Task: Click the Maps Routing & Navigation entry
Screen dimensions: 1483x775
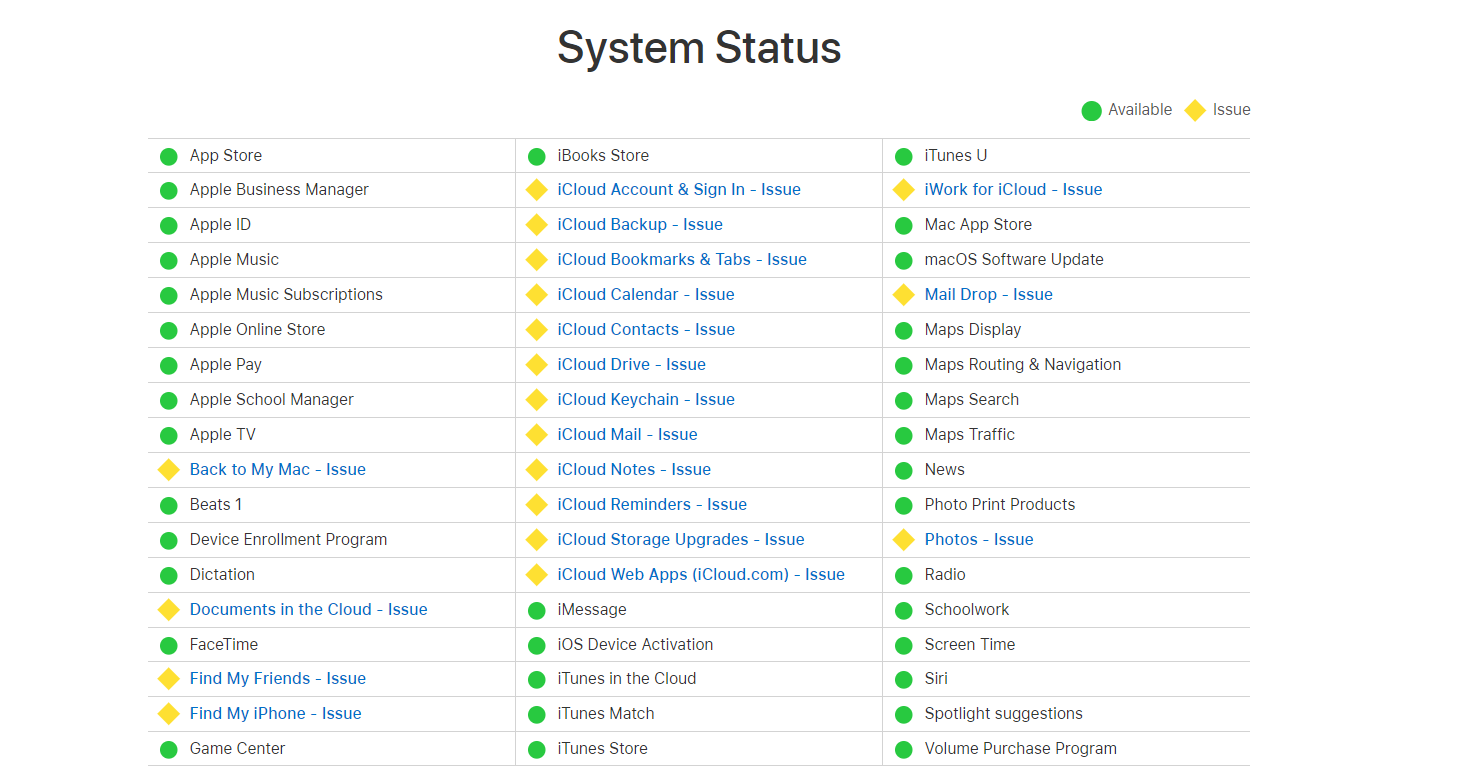Action: (x=1023, y=365)
